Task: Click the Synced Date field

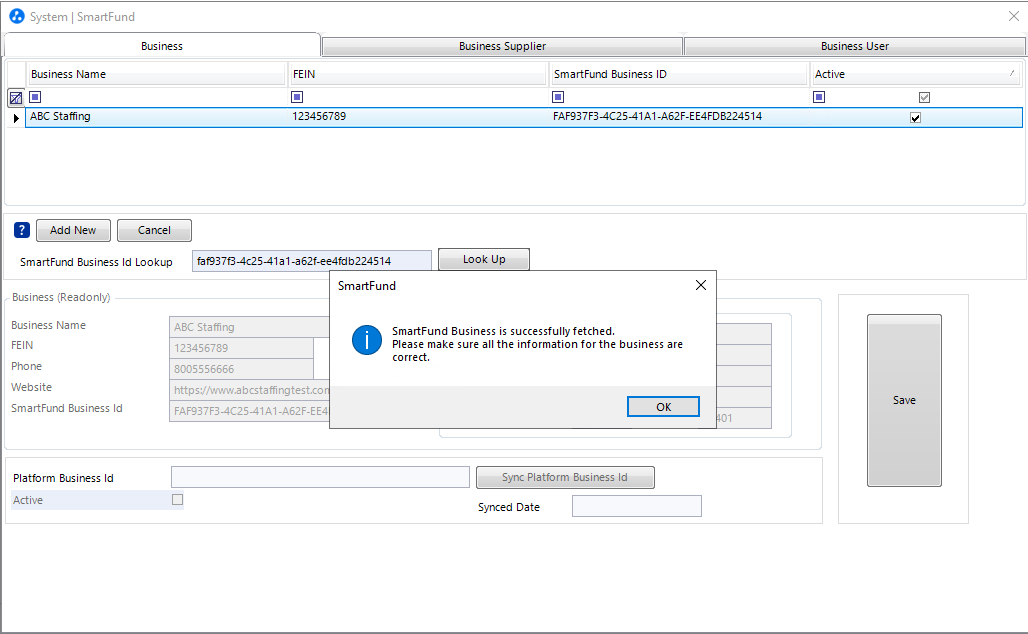Action: point(637,506)
